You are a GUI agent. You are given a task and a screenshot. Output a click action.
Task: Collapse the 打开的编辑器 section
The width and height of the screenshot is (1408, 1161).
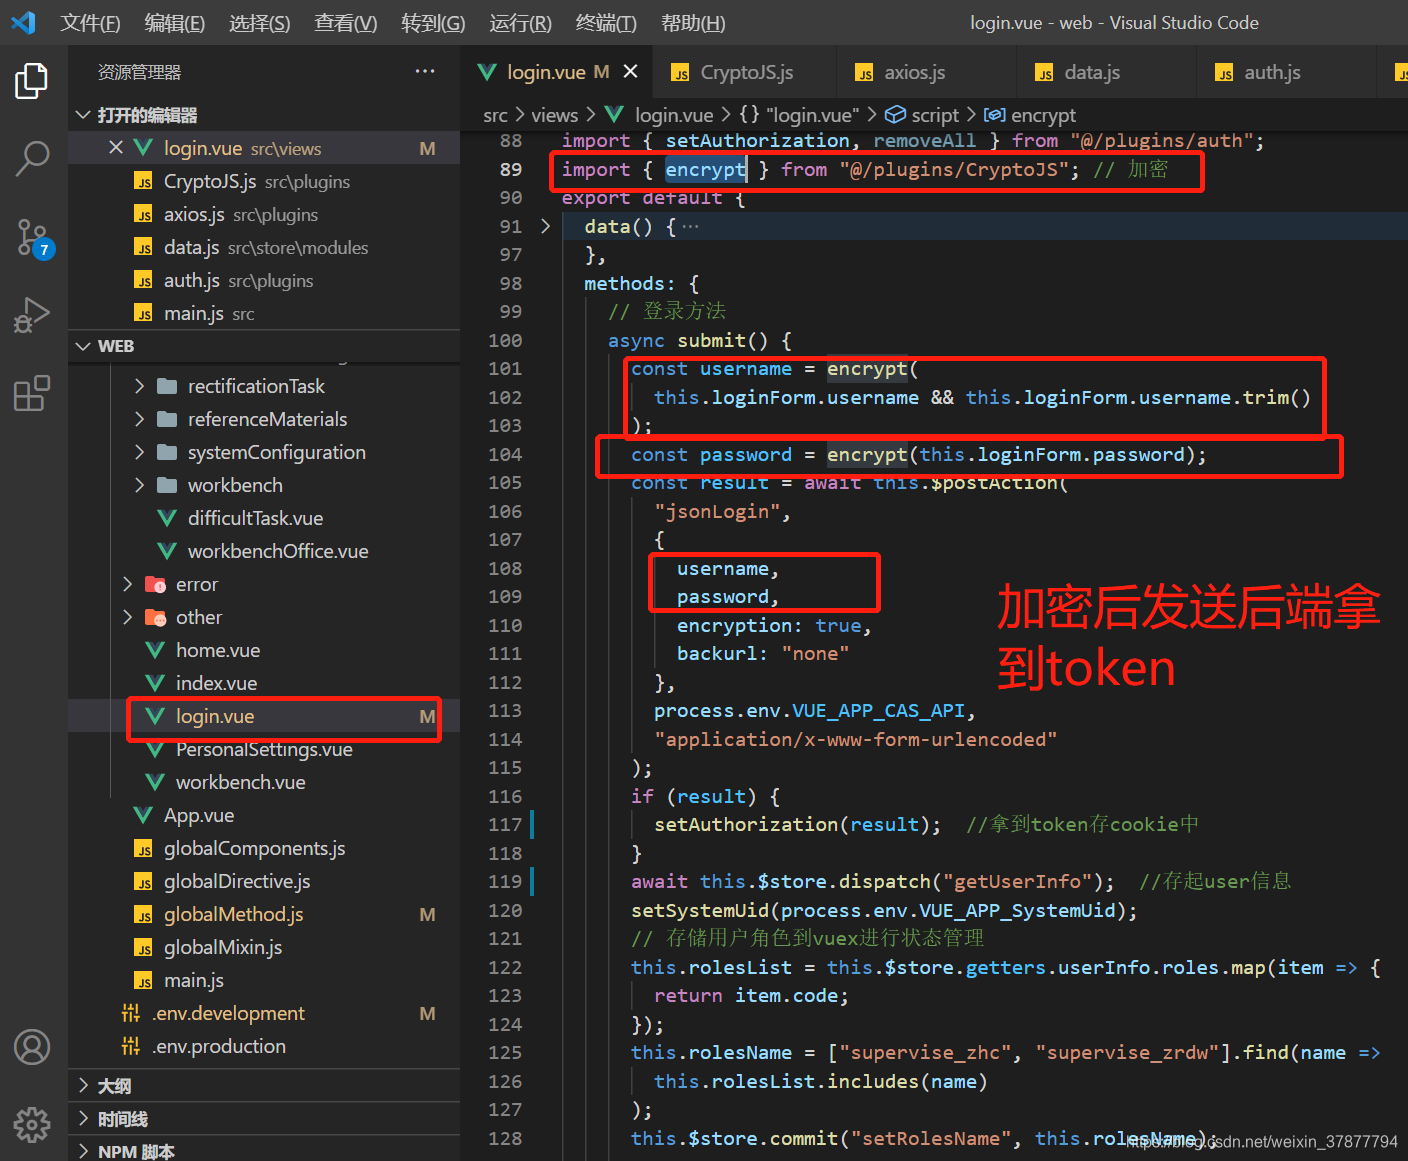(264, 115)
